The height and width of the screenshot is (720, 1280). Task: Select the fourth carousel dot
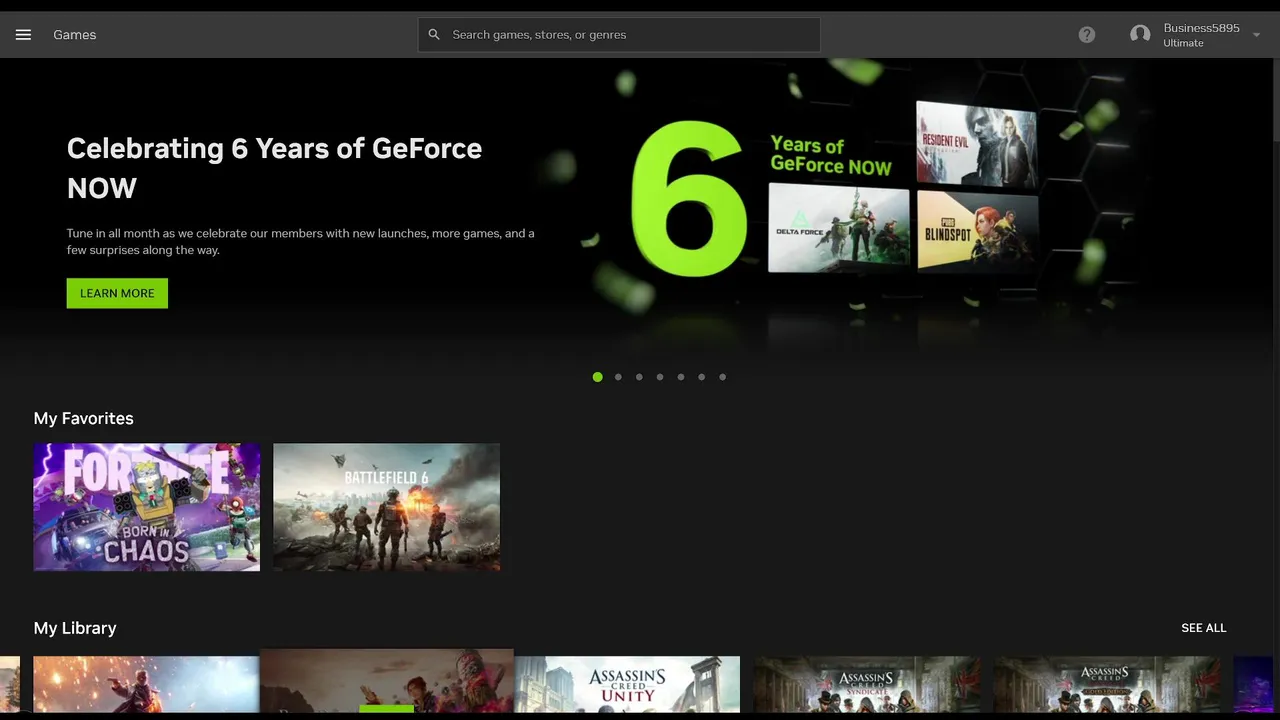(660, 377)
